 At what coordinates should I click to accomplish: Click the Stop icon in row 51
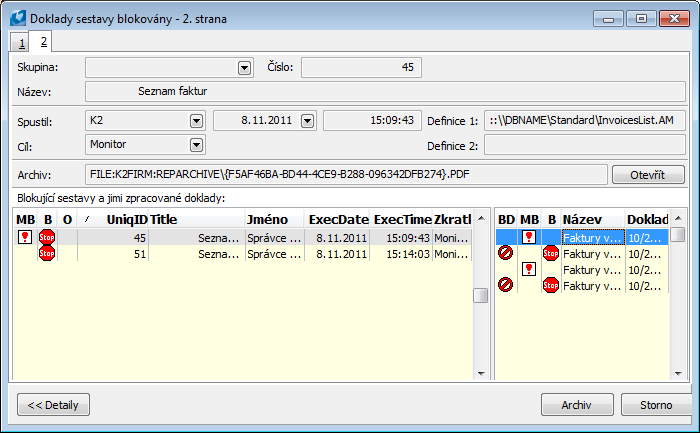click(47, 254)
